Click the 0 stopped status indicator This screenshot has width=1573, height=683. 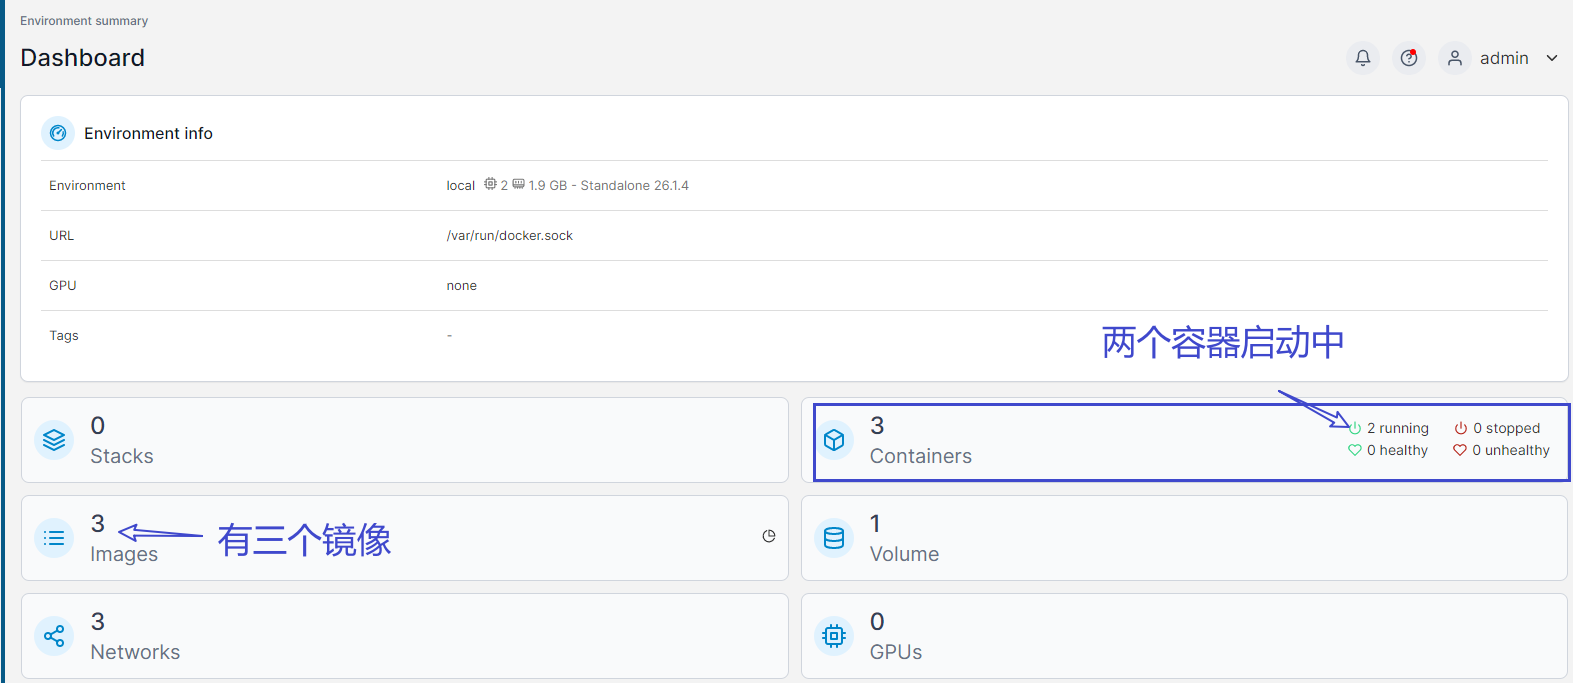click(1497, 428)
